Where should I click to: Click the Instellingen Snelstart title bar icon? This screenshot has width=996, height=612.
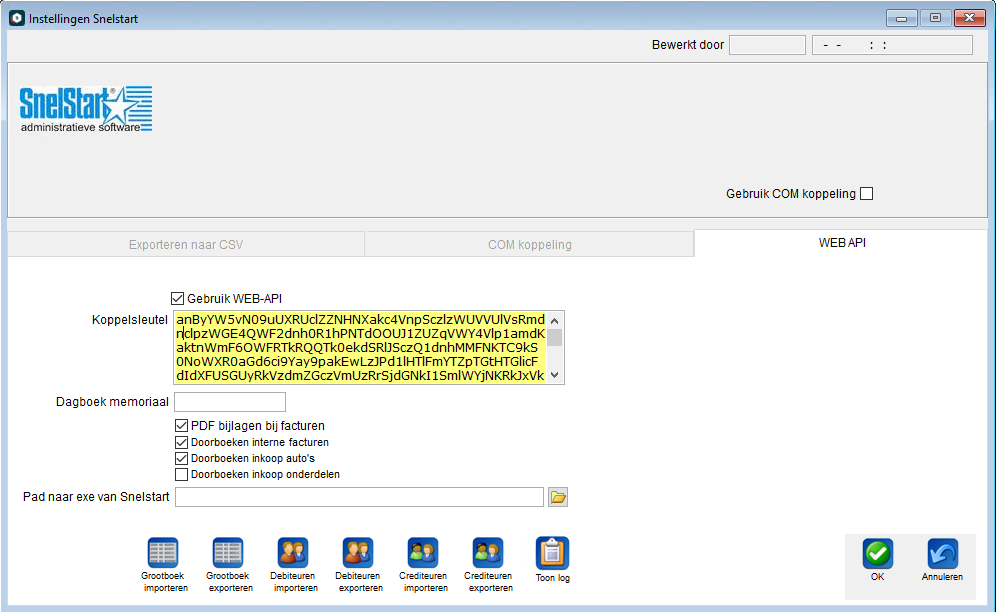pos(17,18)
